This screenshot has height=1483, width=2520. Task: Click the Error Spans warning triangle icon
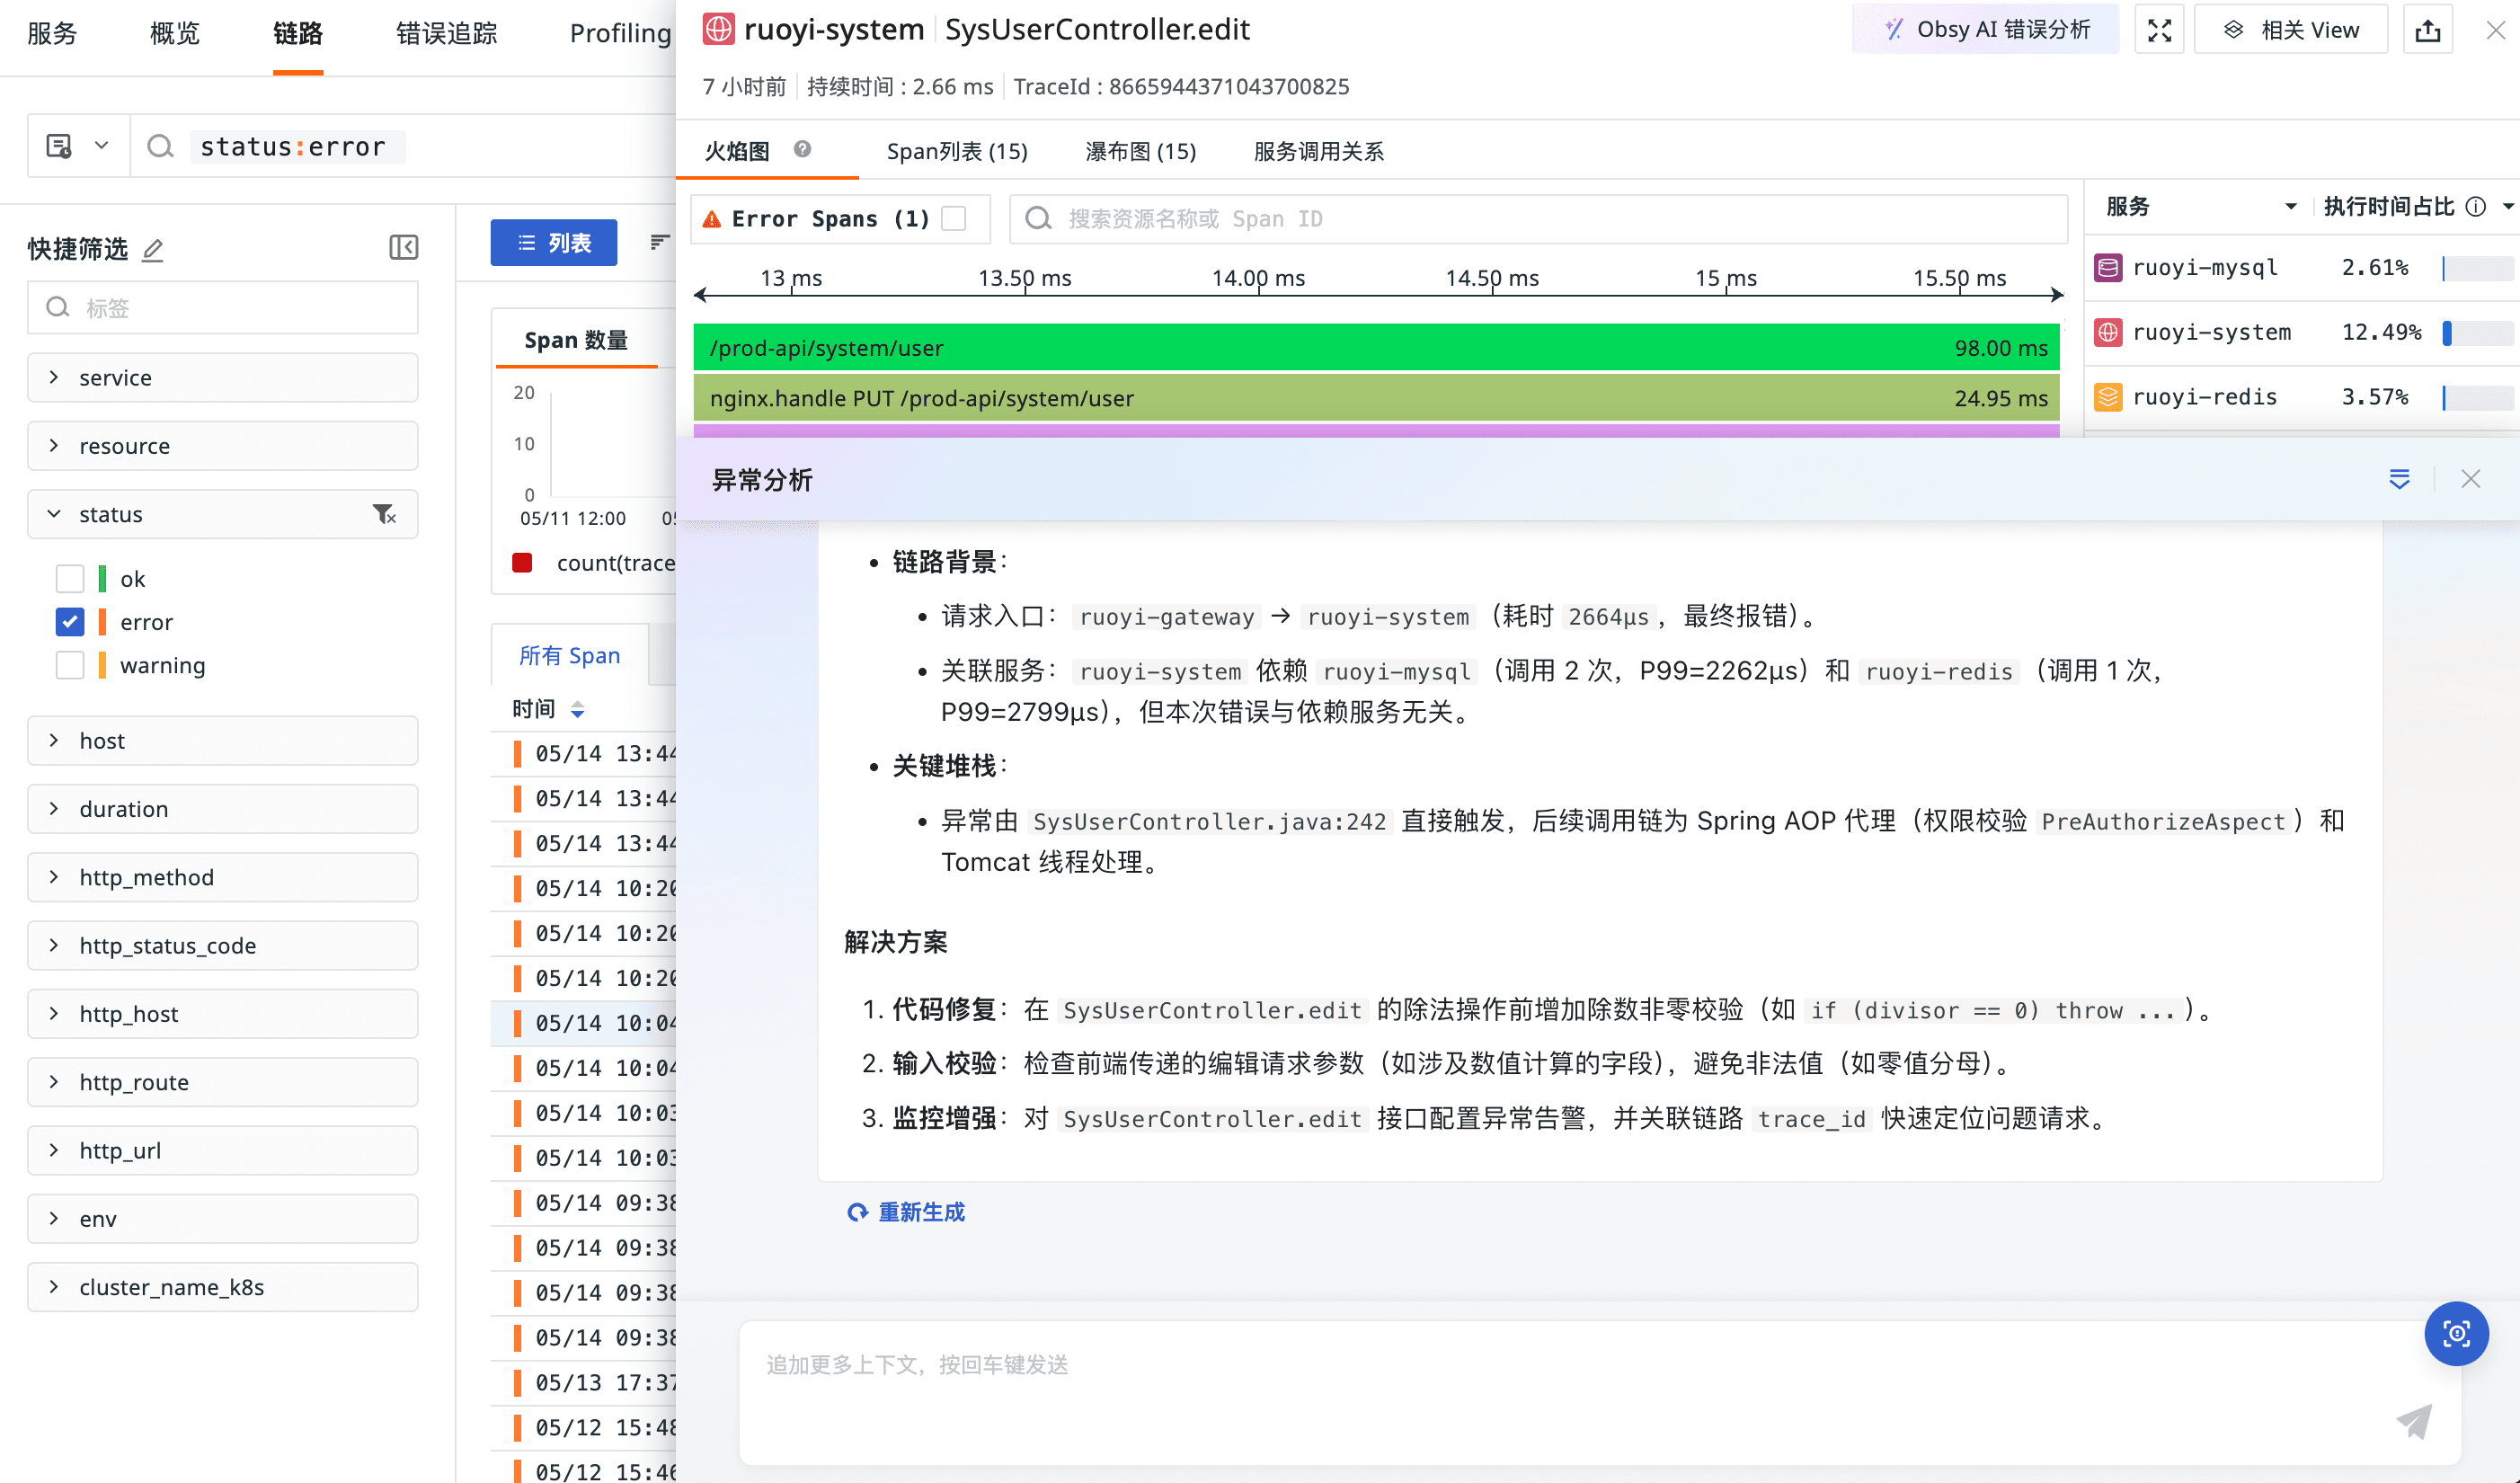tap(712, 219)
